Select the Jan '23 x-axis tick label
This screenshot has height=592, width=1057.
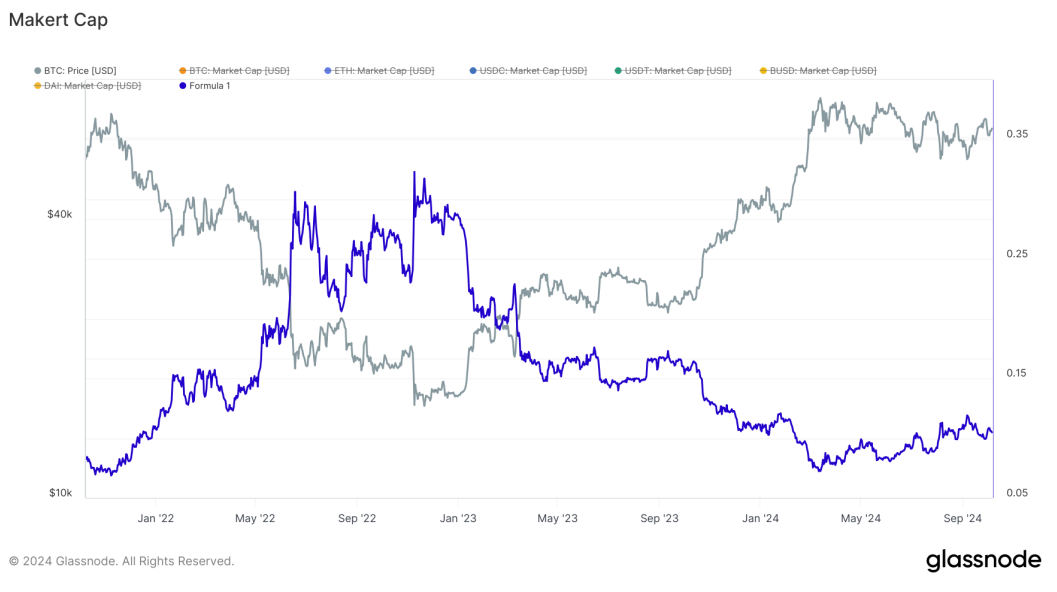pos(458,518)
